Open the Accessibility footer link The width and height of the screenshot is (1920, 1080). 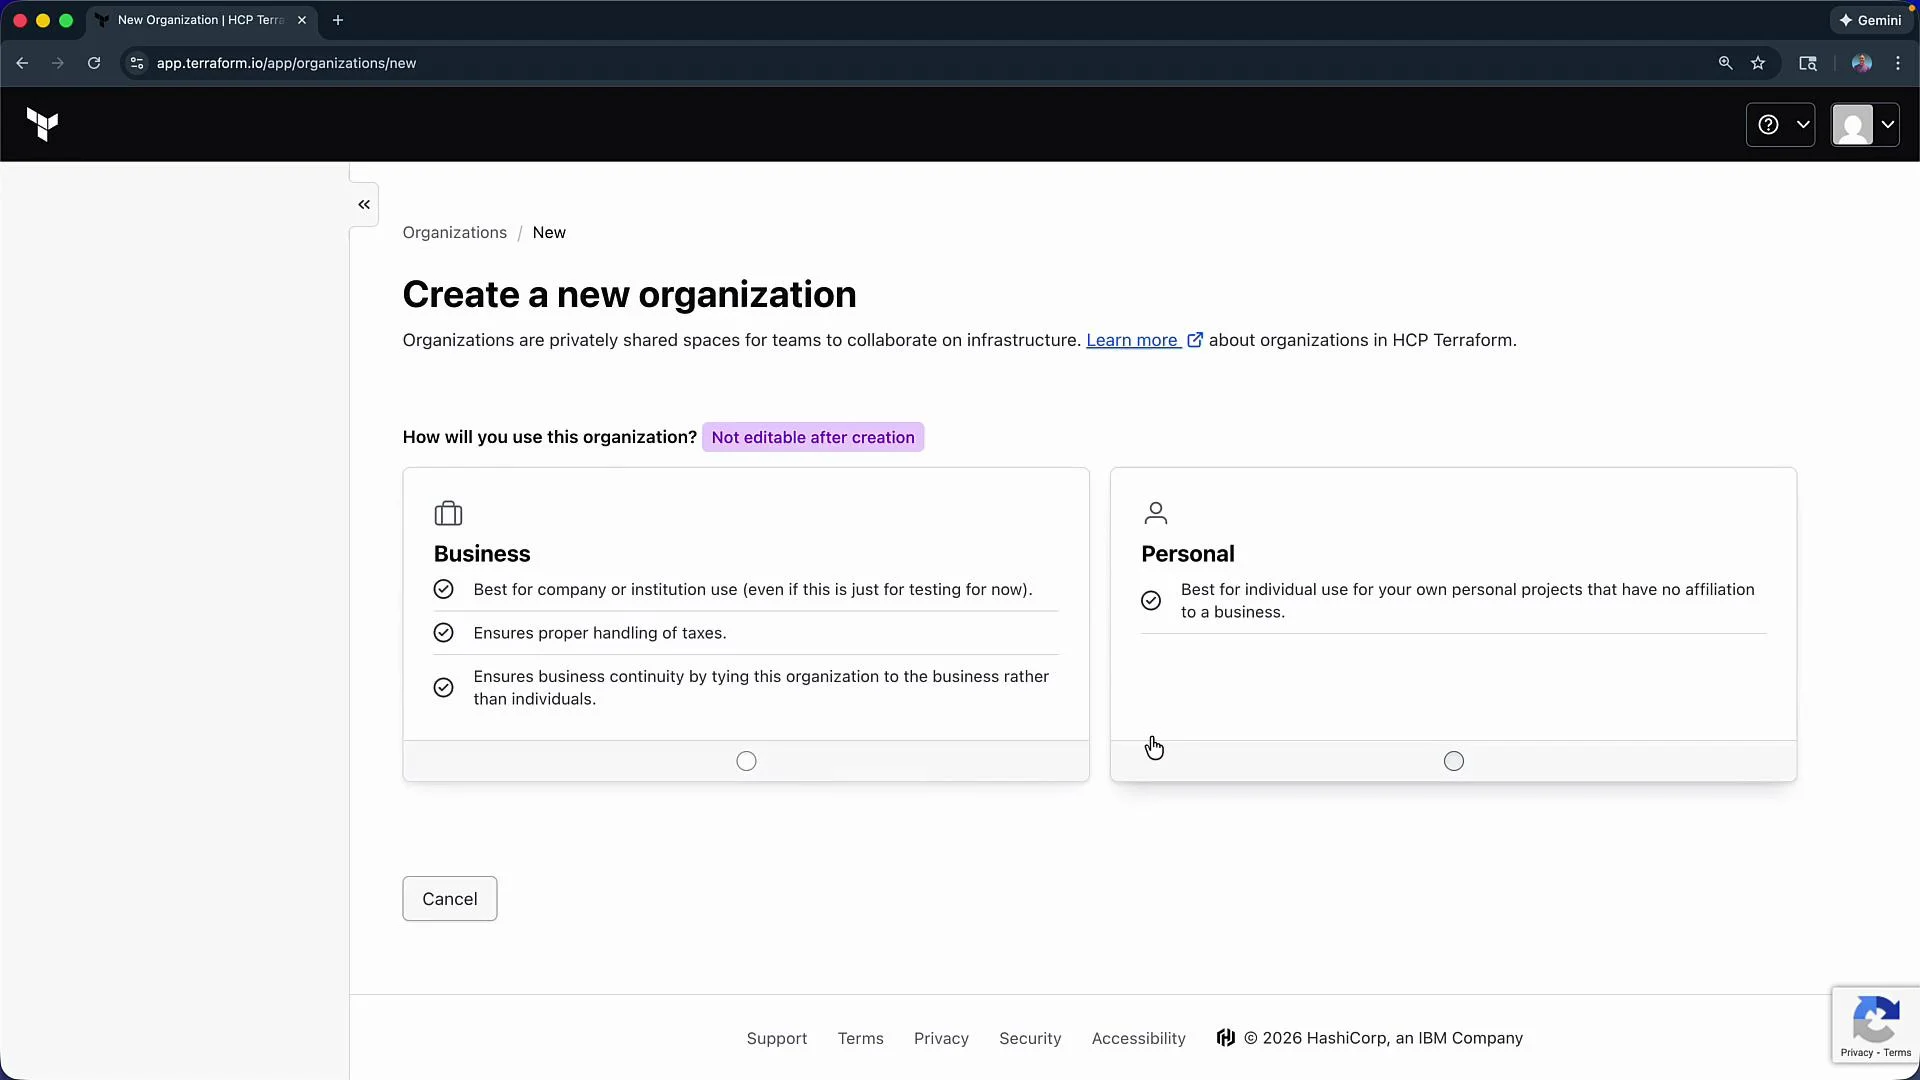(1138, 1038)
